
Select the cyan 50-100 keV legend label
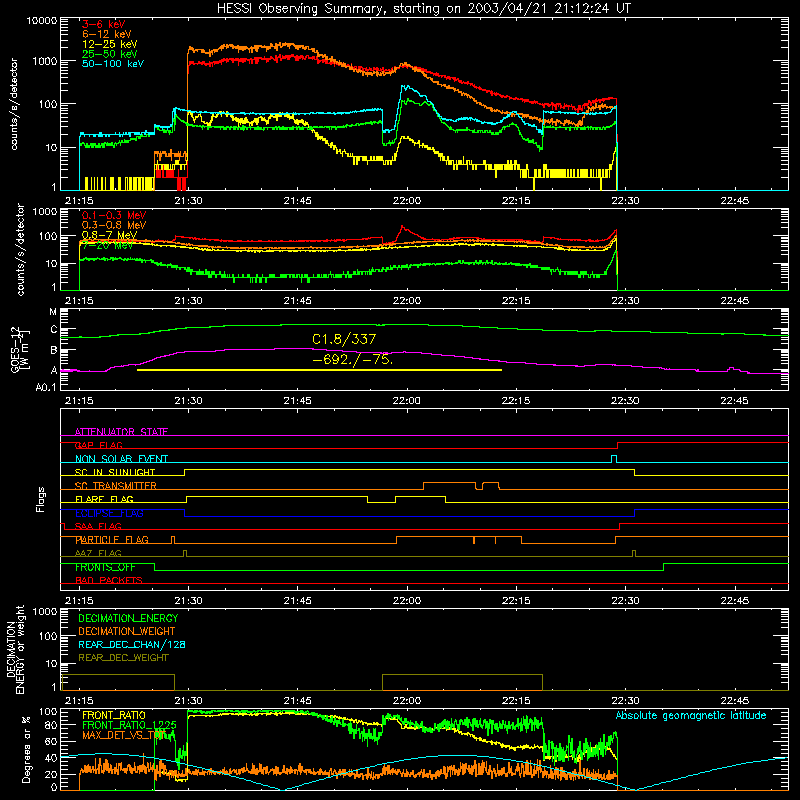click(x=112, y=63)
